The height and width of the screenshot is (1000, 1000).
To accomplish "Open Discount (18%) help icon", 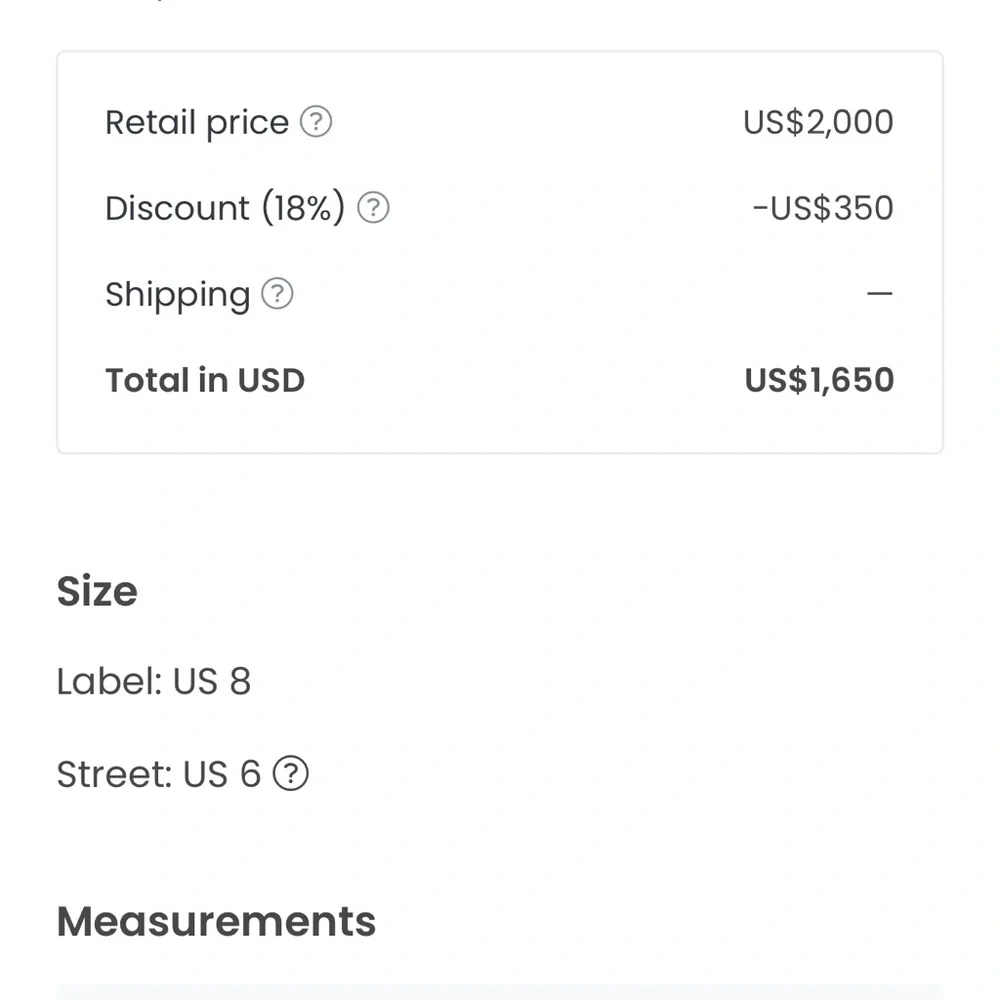I will click(x=373, y=207).
